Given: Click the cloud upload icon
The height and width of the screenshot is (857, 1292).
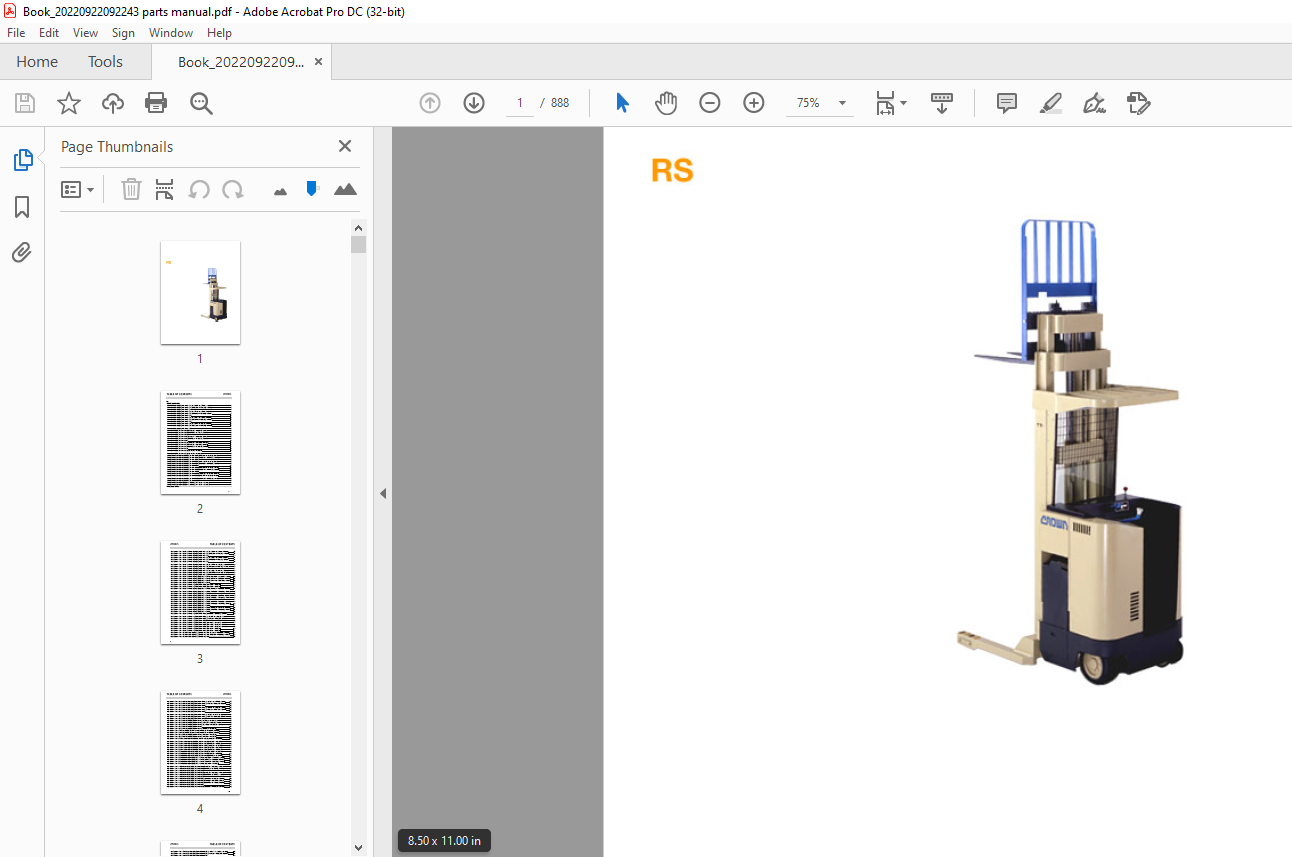Looking at the screenshot, I should click(113, 103).
